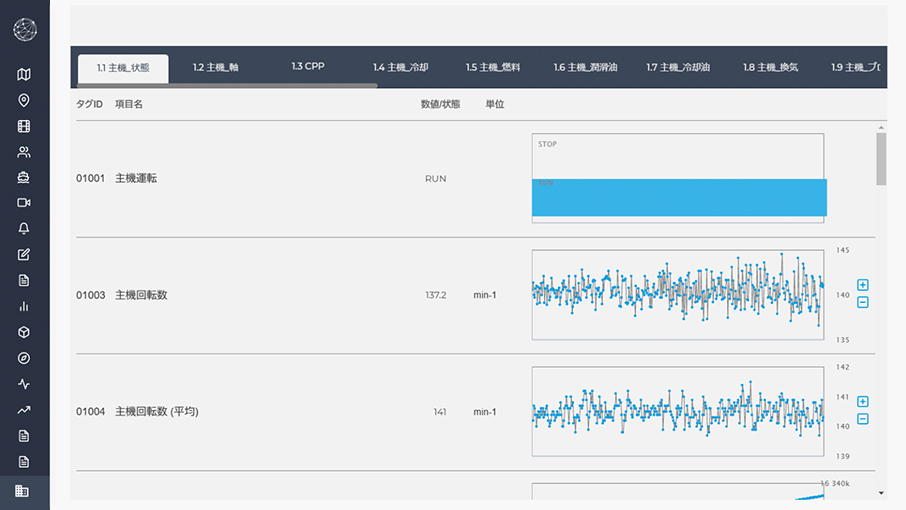Open the location pin icon in the sidebar
The image size is (906, 510).
point(24,100)
